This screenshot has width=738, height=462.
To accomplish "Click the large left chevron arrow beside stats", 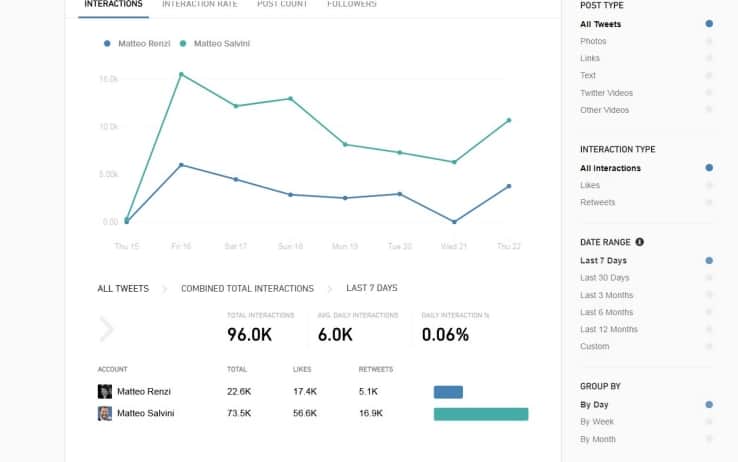I will [106, 328].
